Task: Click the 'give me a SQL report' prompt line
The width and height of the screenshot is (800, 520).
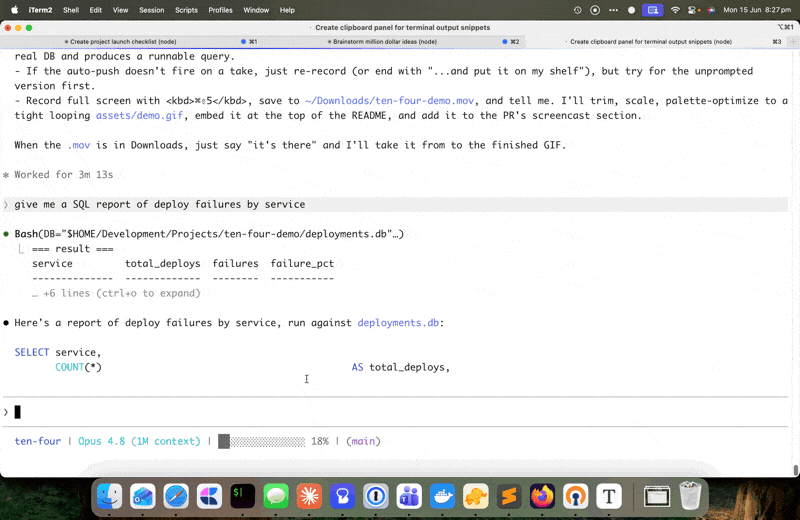Action: coord(395,204)
